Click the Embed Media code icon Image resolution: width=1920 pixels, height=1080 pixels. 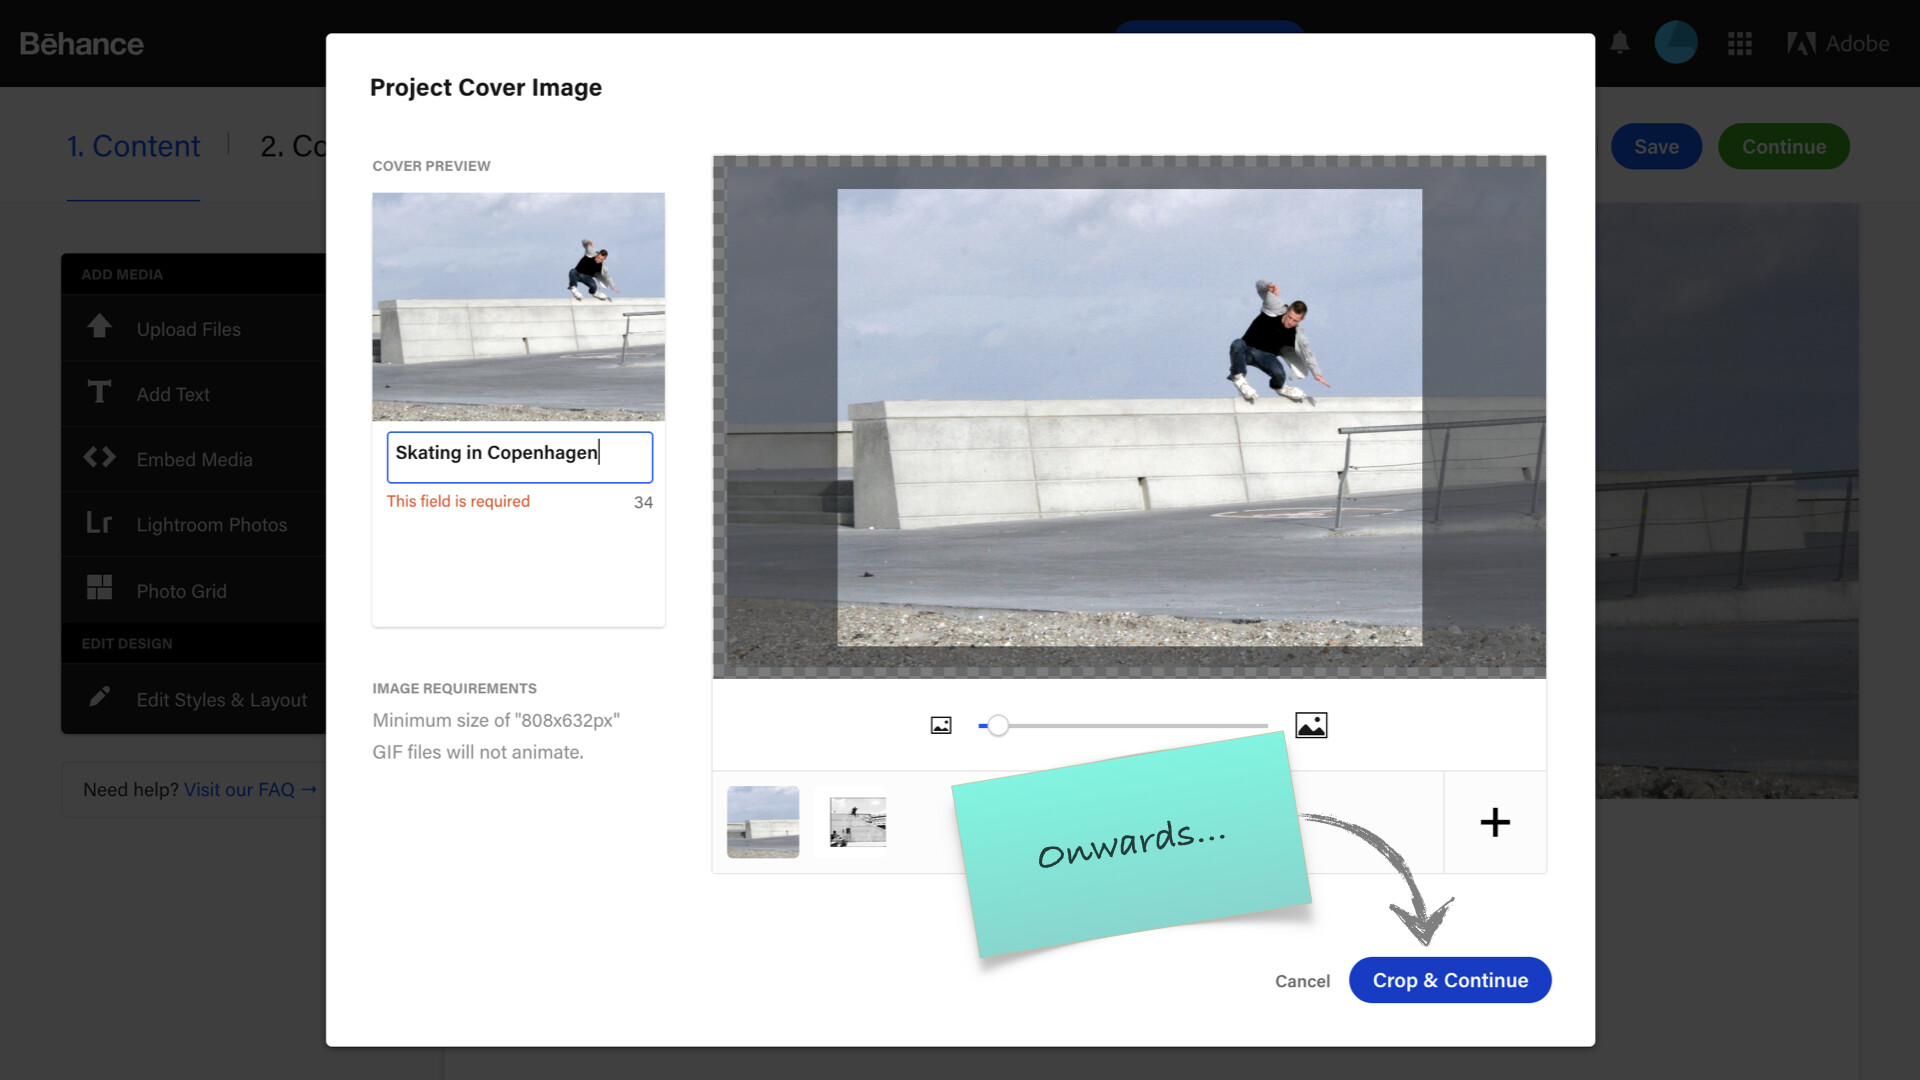click(99, 458)
